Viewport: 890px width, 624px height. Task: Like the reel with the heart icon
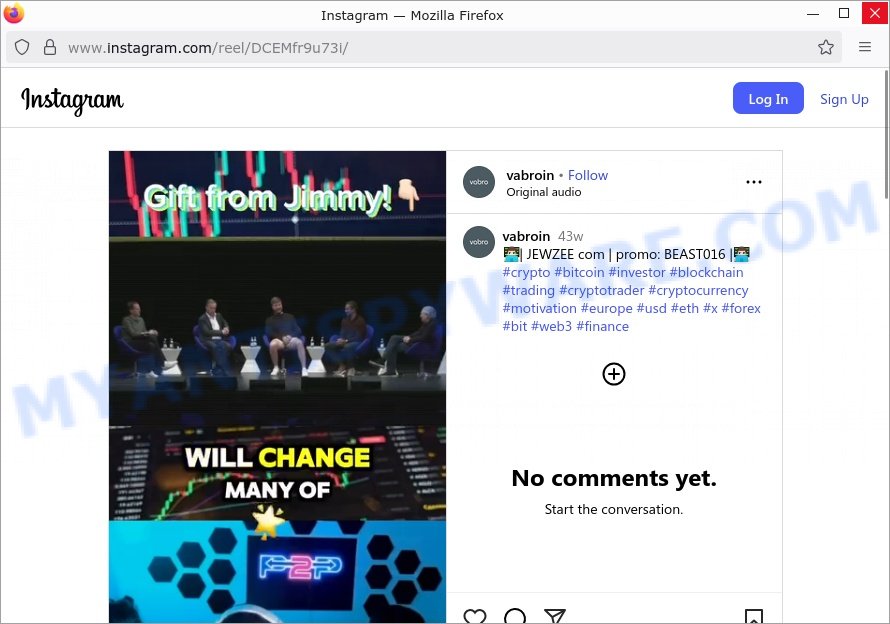pos(475,617)
